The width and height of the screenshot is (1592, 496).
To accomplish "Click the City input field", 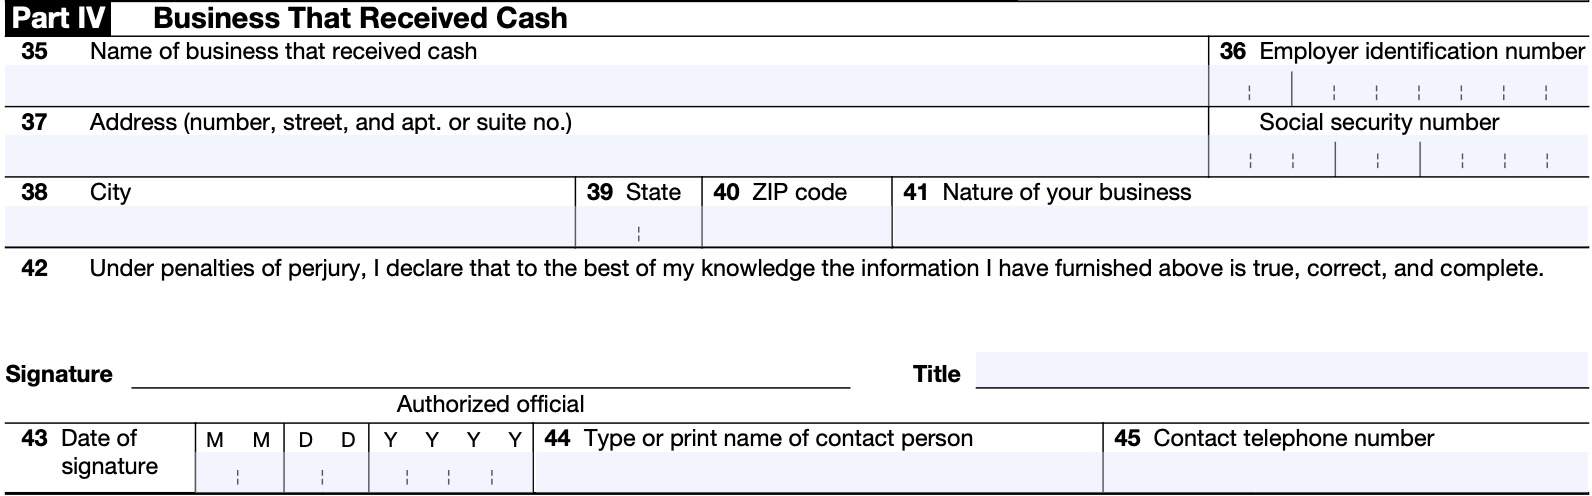I will [290, 228].
